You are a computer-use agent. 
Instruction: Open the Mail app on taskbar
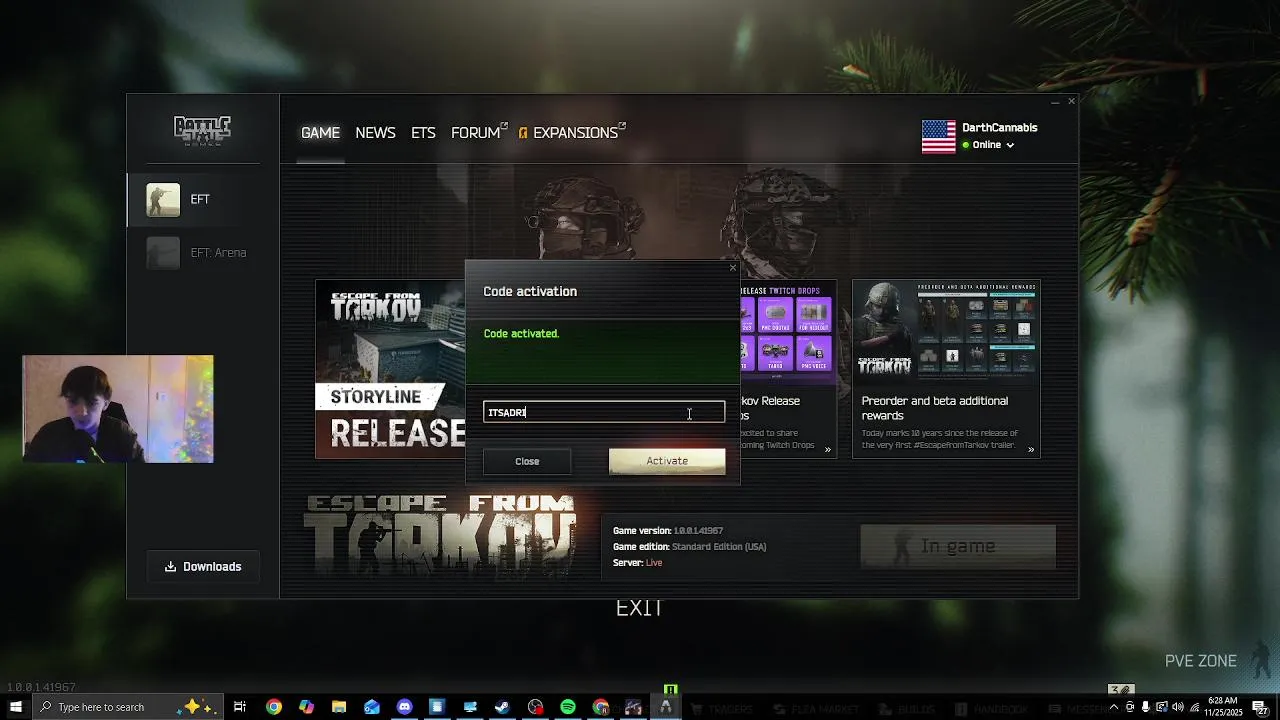(372, 707)
